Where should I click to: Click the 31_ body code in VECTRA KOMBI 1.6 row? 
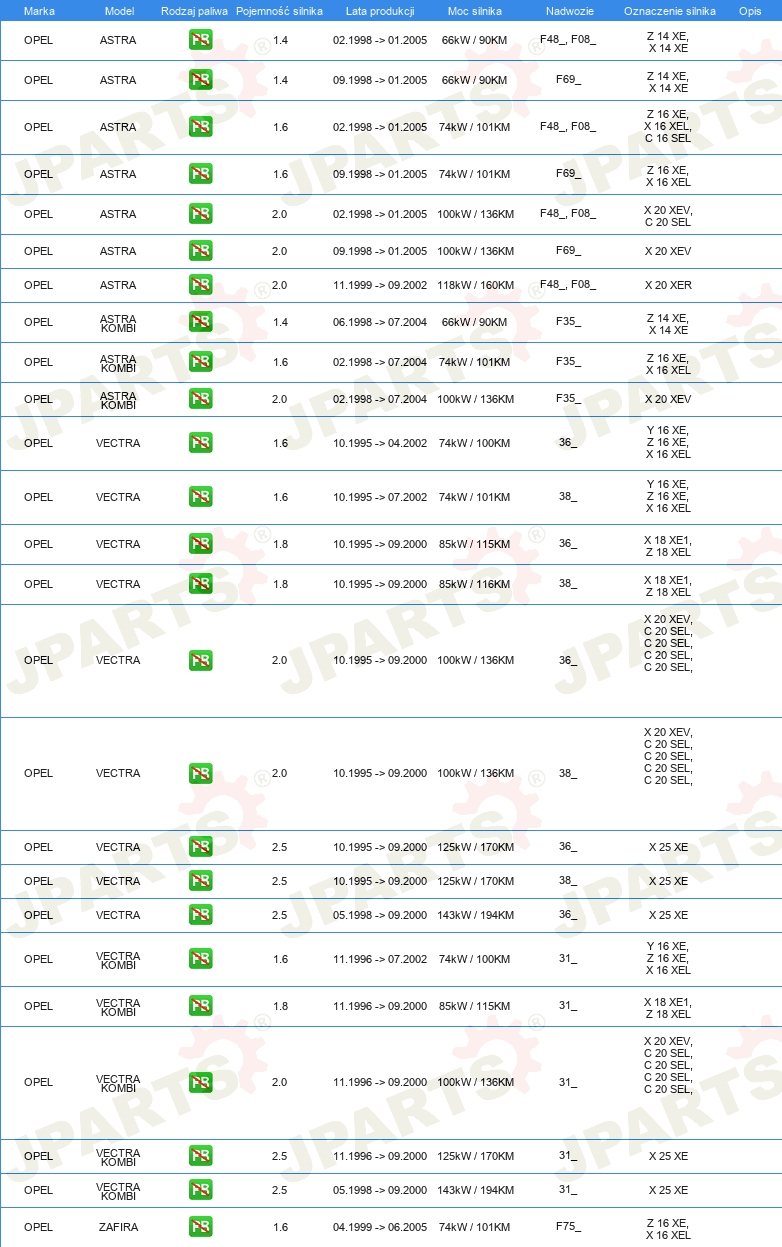[568, 959]
